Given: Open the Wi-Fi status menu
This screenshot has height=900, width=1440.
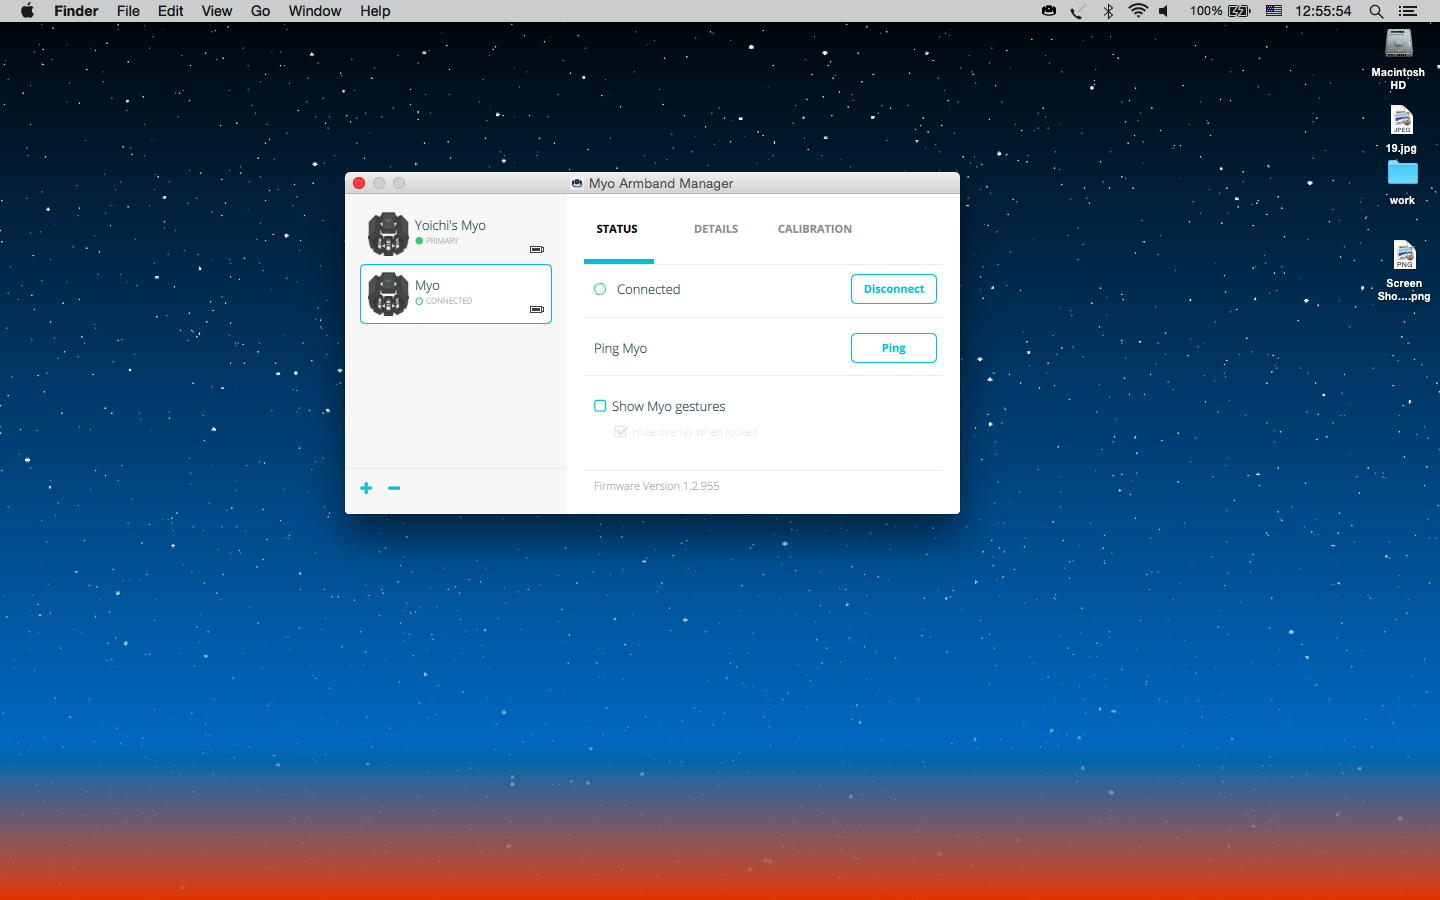Looking at the screenshot, I should 1138,11.
